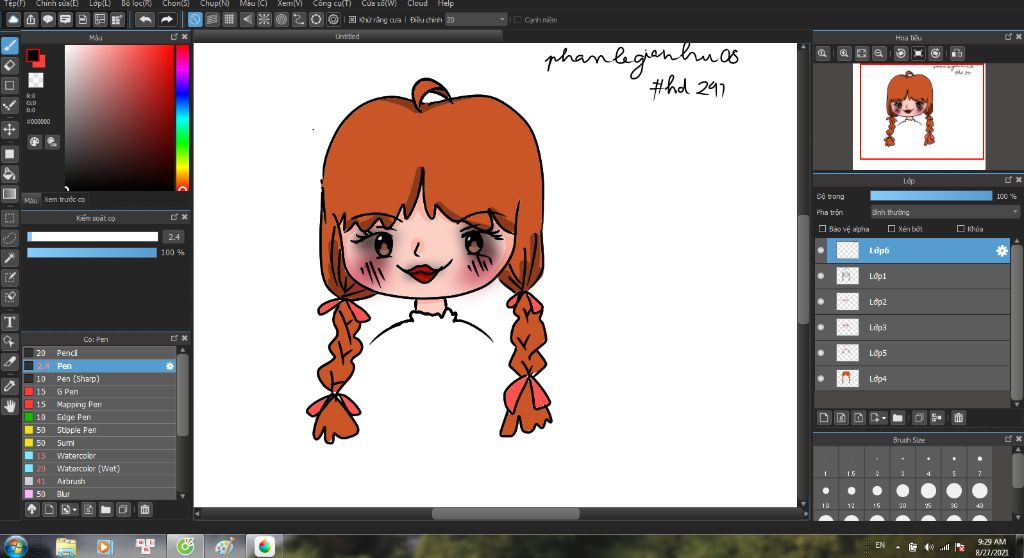
Task: Expand the add-brush dropdown arrow in brush panel
Action: coord(75,510)
